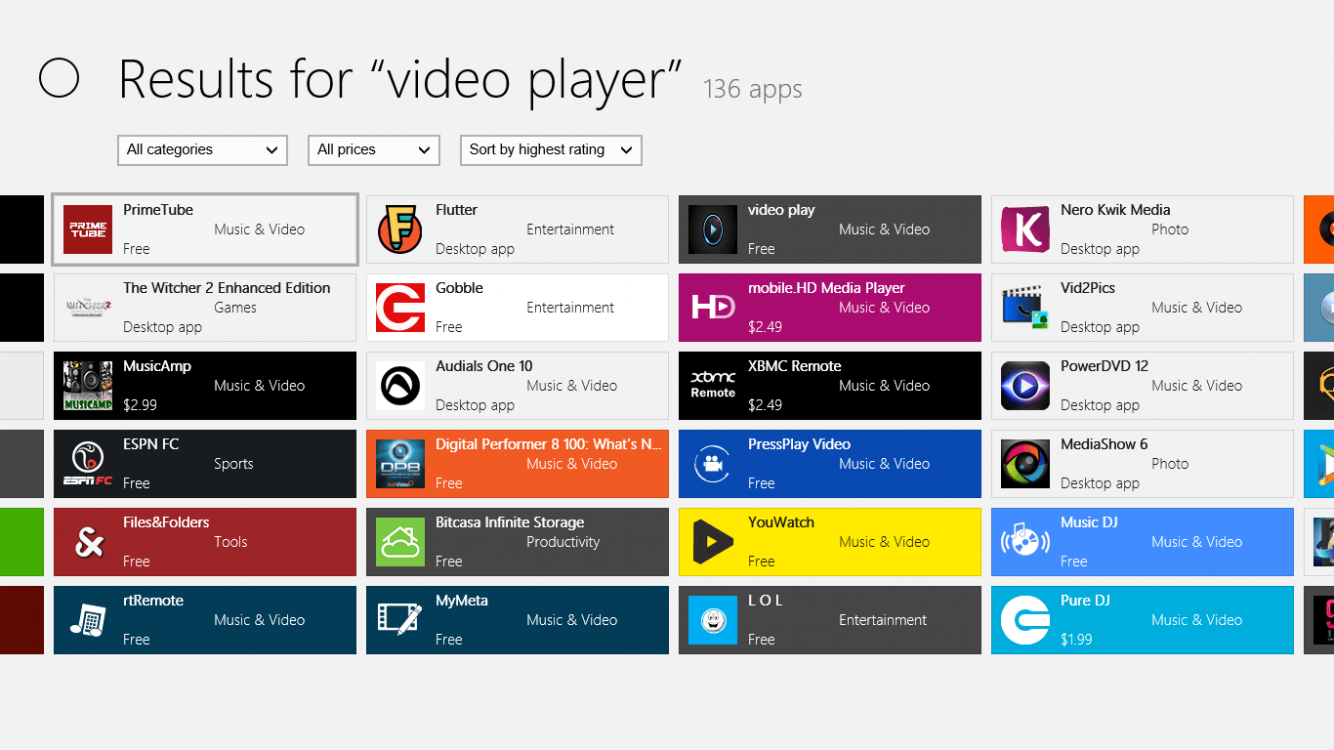Click the Gobble red G icon
This screenshot has width=1334, height=750.
pos(400,308)
